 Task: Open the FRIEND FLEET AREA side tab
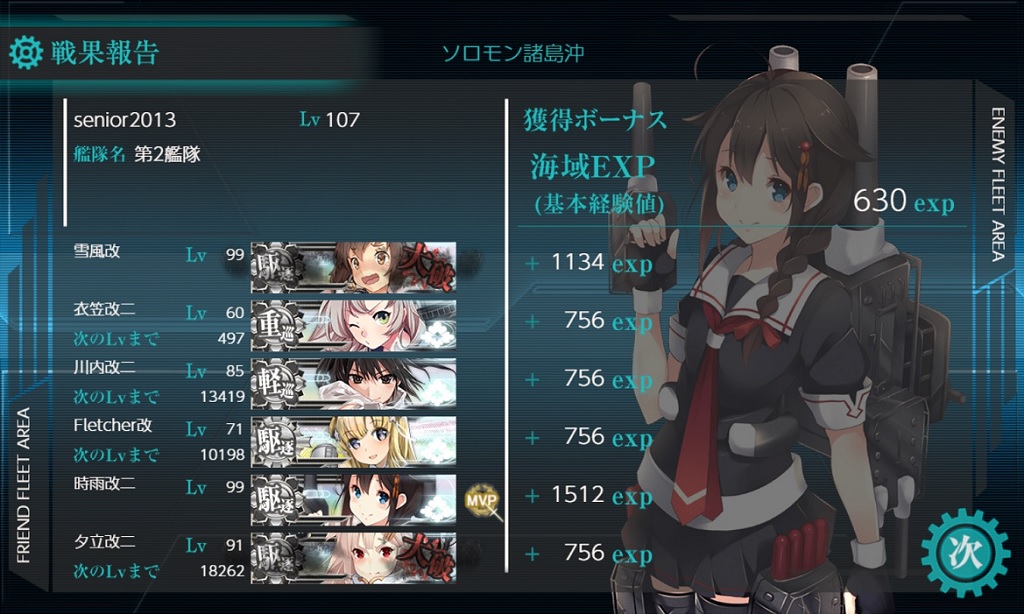[24, 485]
